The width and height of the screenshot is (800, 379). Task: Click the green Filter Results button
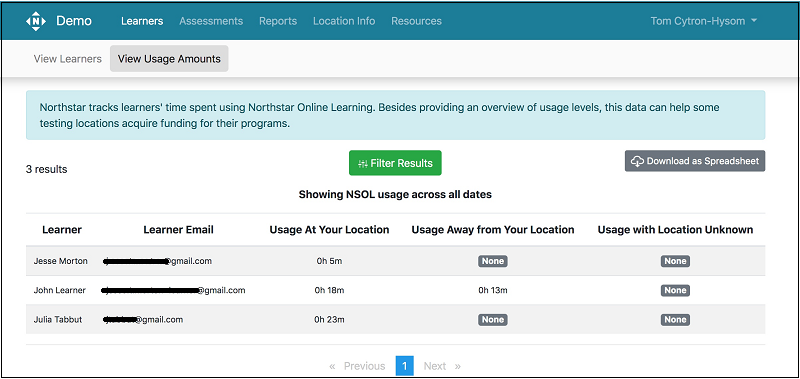(x=395, y=163)
